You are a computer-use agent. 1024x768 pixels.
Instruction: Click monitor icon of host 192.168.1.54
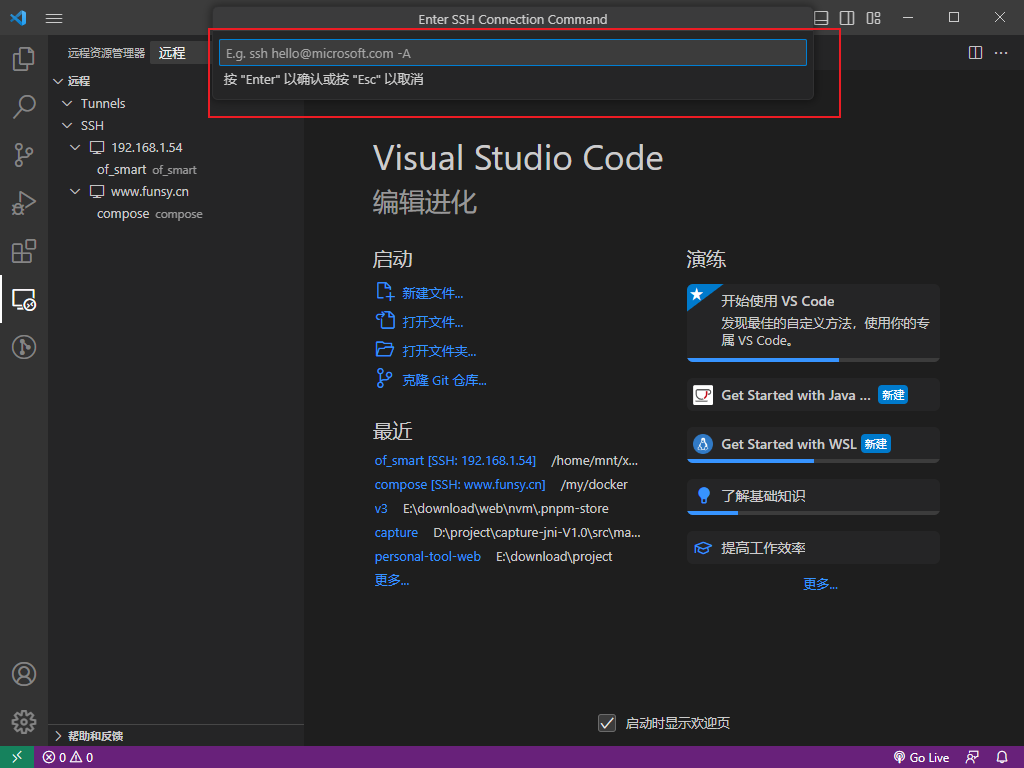97,148
